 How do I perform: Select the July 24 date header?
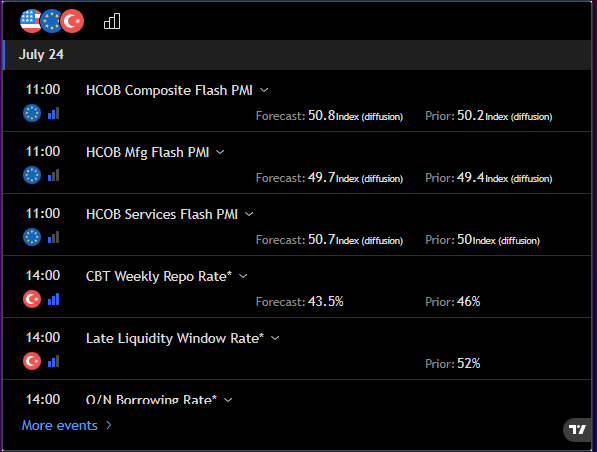(x=297, y=55)
